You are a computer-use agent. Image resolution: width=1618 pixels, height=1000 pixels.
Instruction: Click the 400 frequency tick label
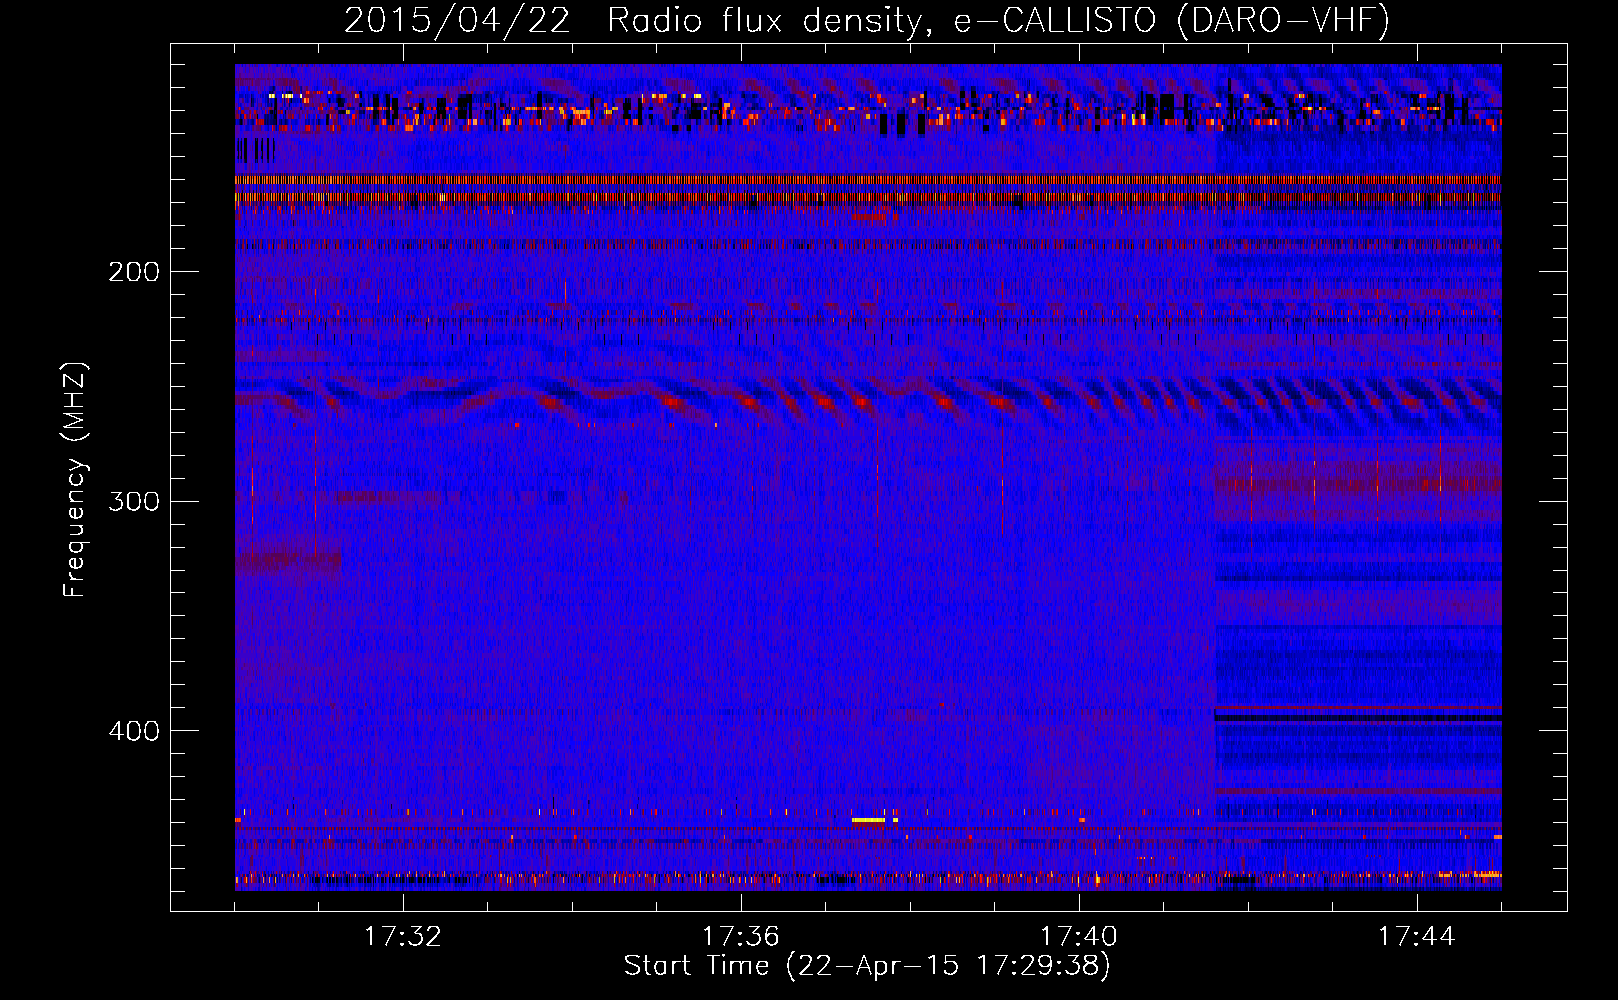point(134,731)
